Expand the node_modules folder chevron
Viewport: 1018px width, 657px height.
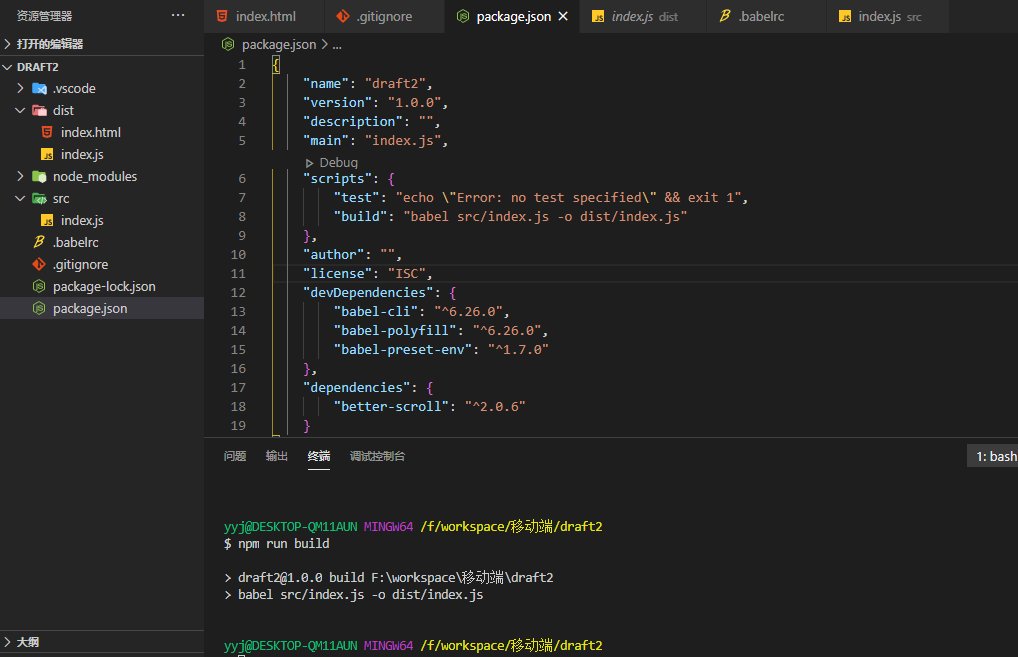[20, 176]
